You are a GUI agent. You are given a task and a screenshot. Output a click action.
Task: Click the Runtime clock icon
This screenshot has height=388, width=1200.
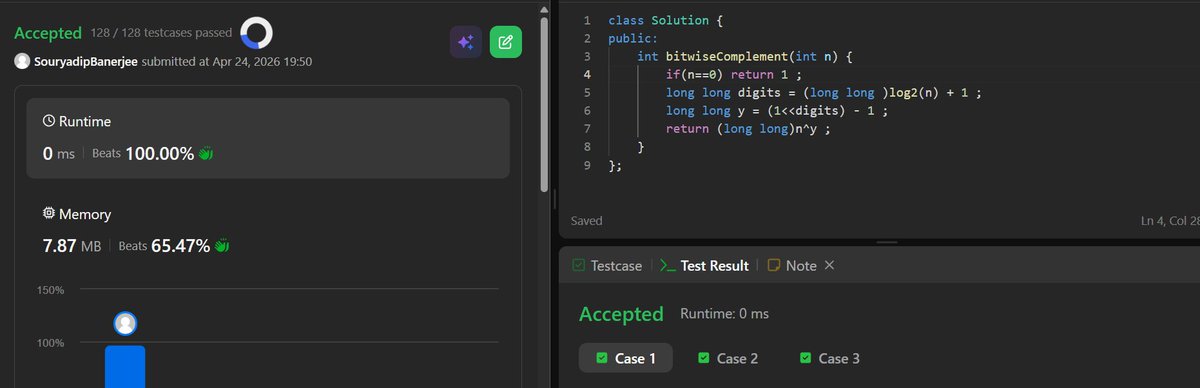(49, 121)
